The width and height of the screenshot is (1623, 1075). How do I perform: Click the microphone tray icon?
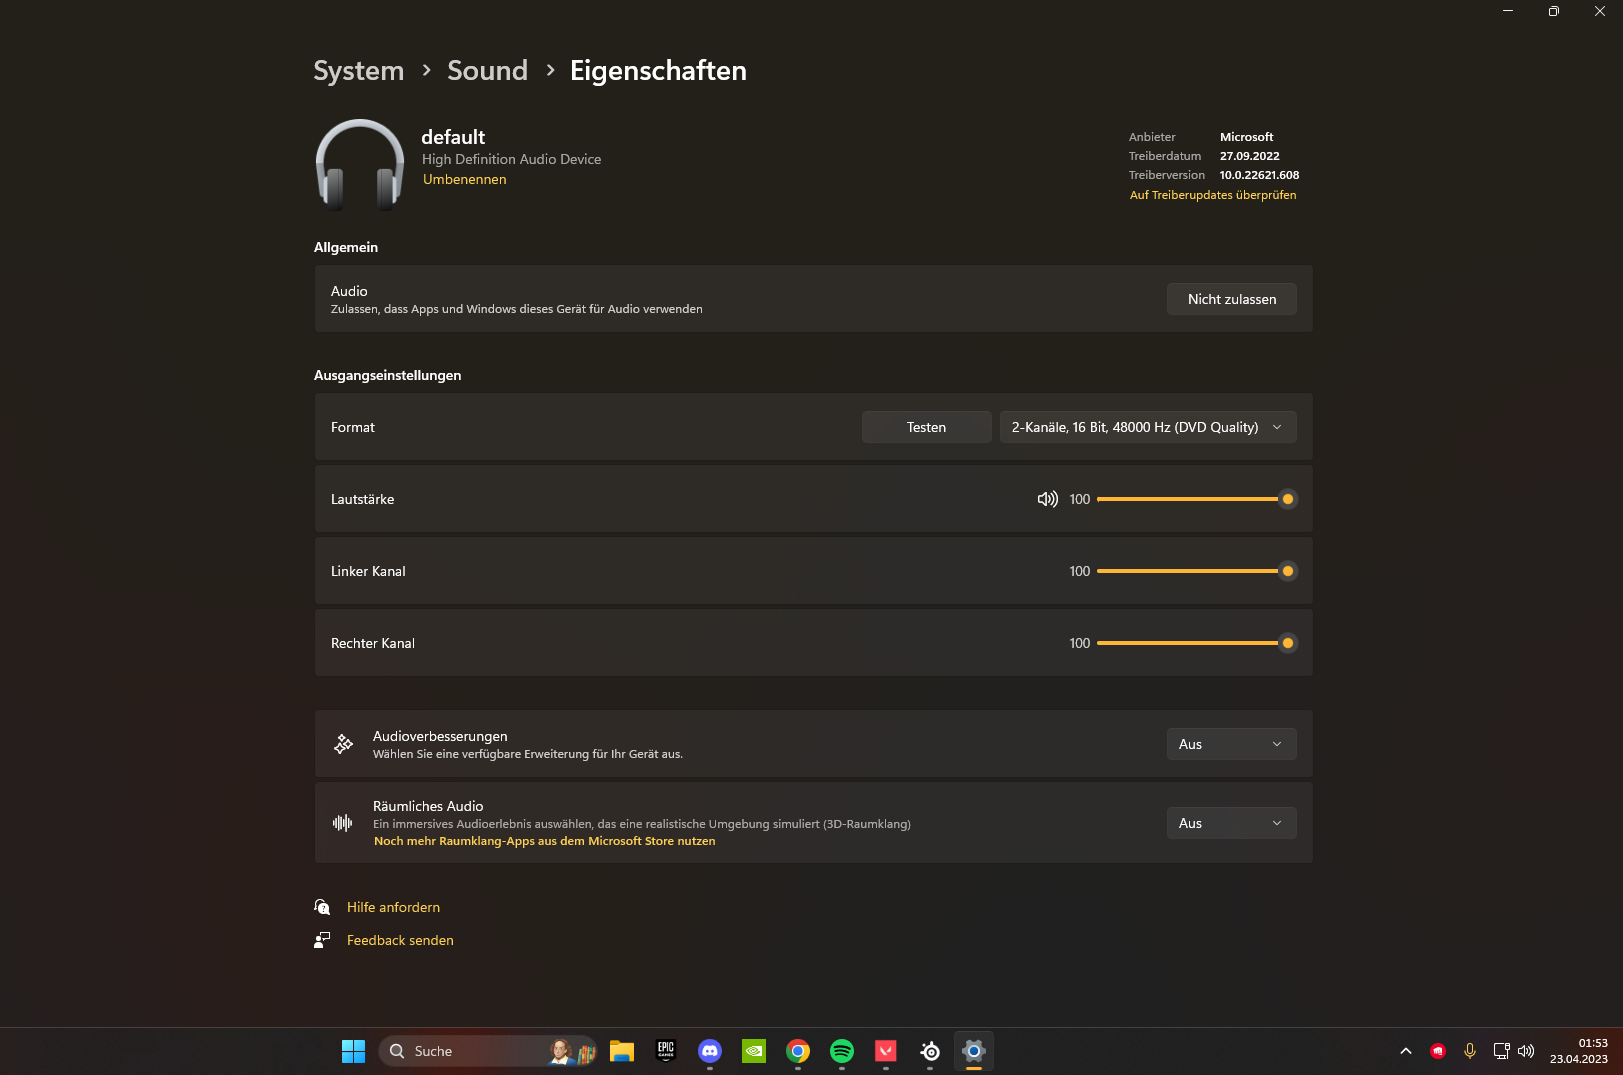(x=1470, y=1051)
